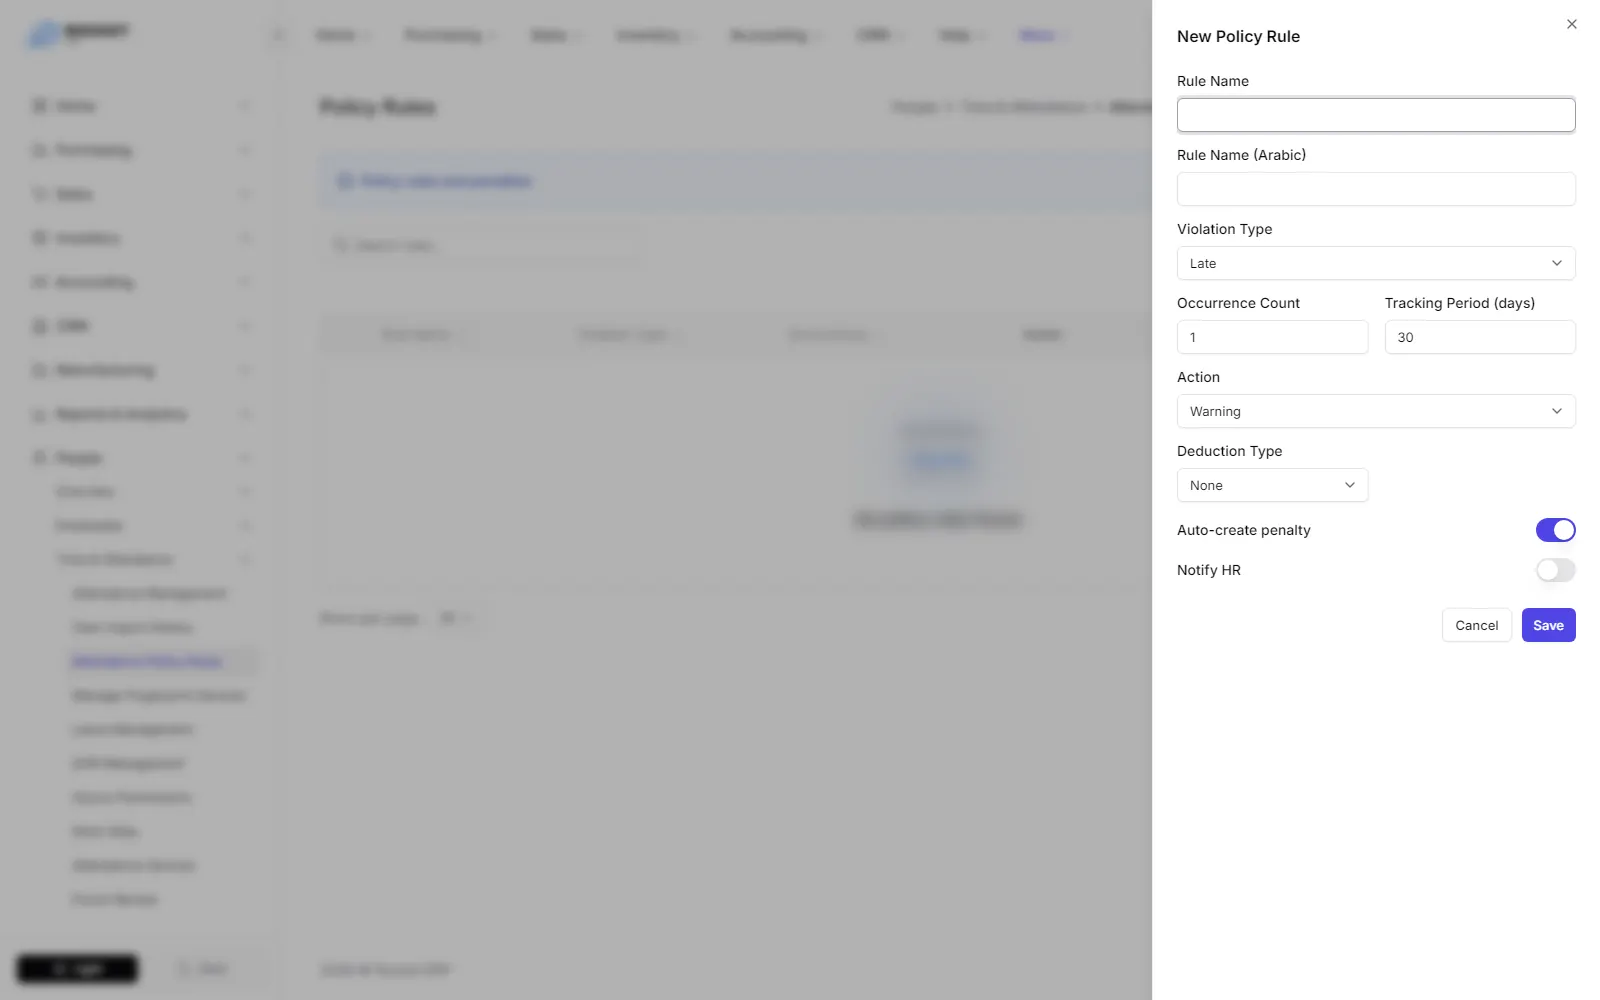This screenshot has height=1000, width=1600.
Task: Cancel the new policy rule
Action: coord(1476,625)
